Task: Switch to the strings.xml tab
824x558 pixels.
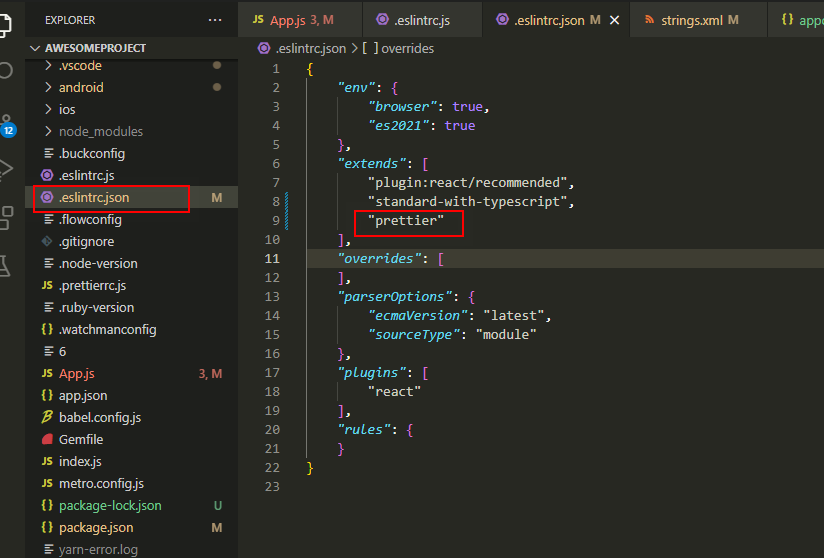Action: click(x=692, y=20)
